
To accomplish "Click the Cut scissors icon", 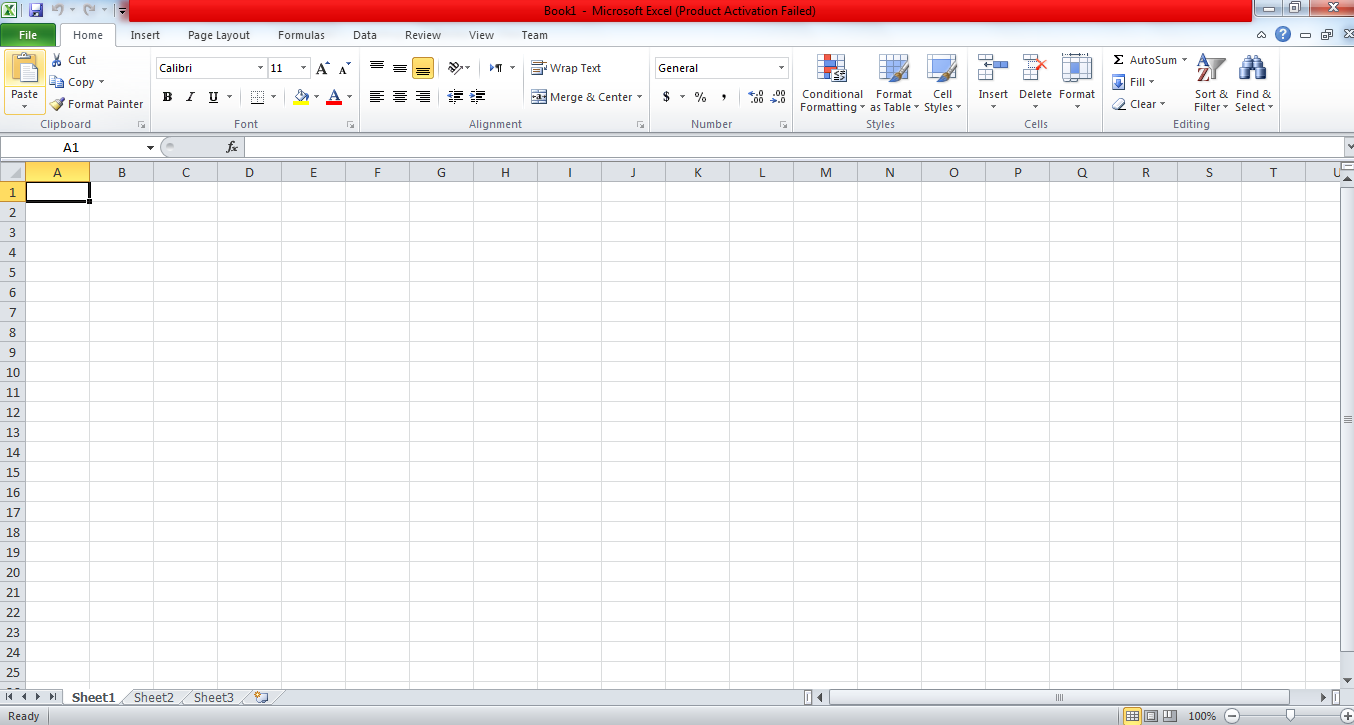I will pyautogui.click(x=57, y=60).
